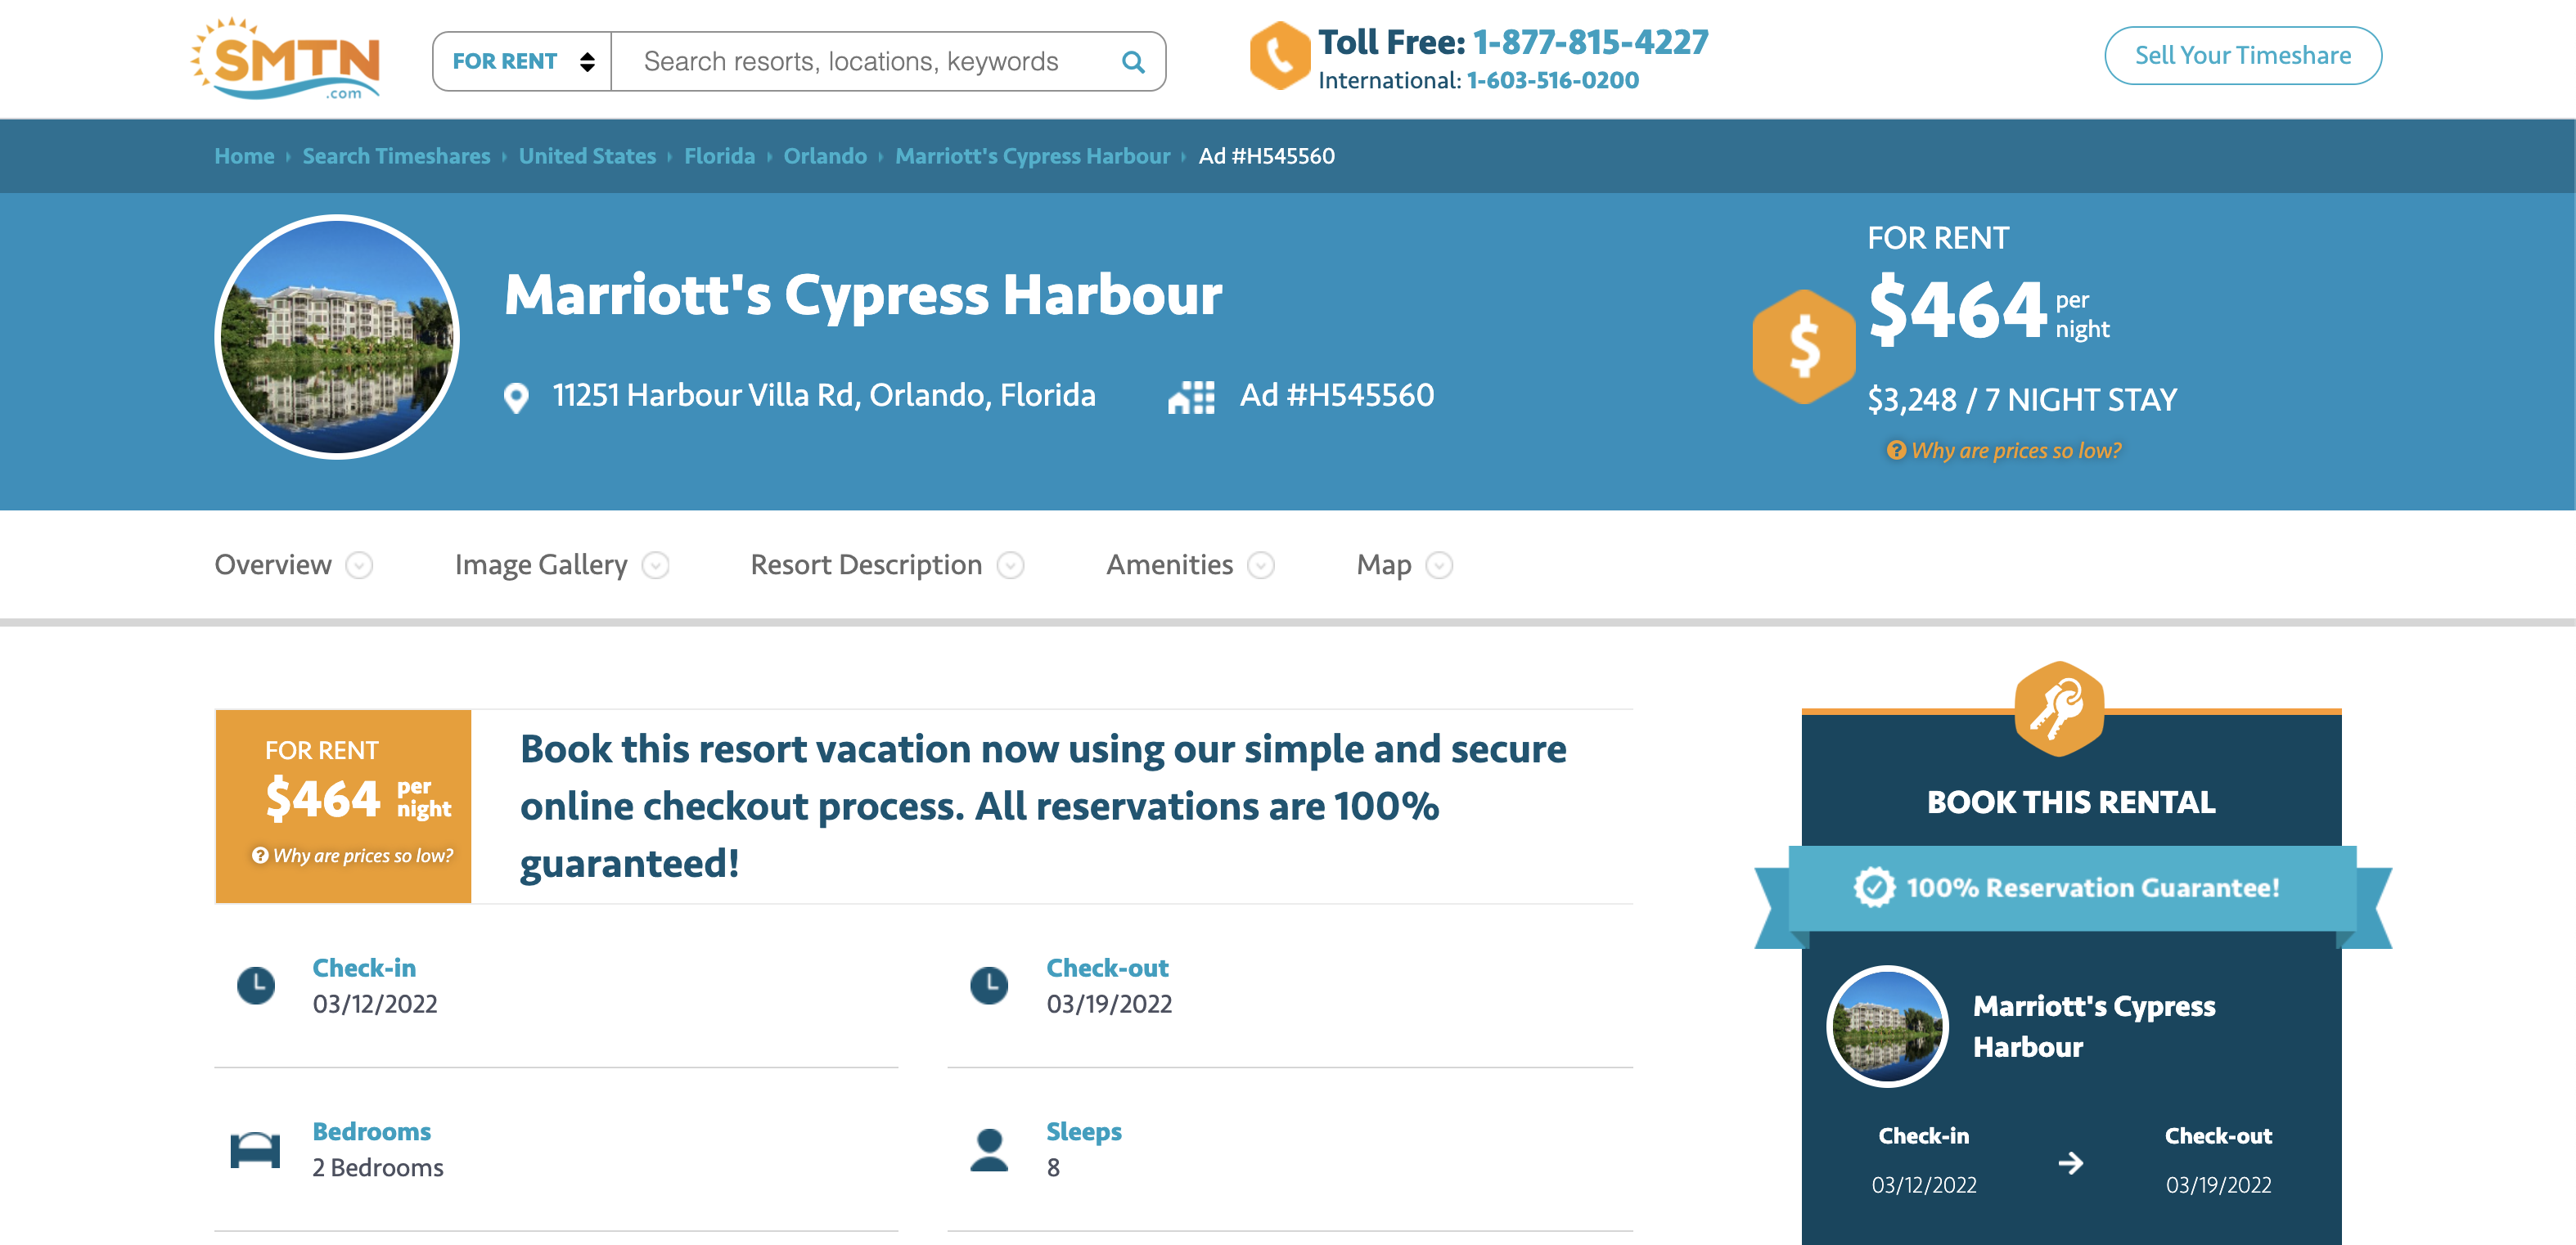Click the check-in date 03/12/2022 in details

click(x=375, y=1004)
